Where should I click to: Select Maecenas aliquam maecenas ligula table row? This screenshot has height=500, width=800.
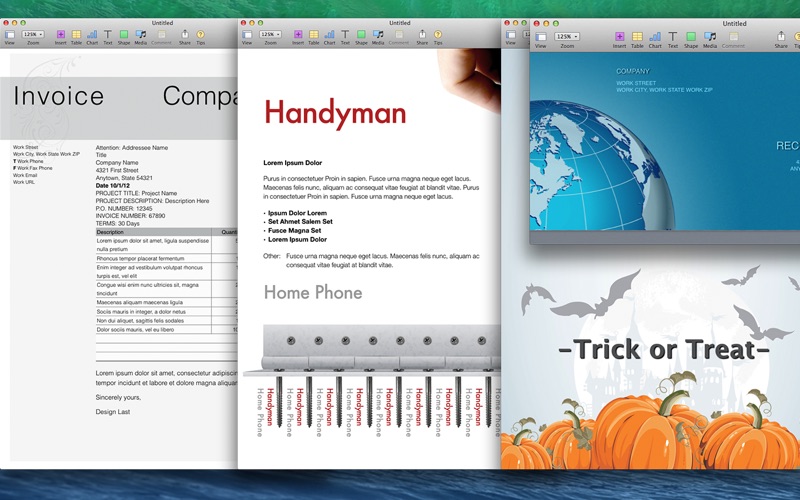154,303
